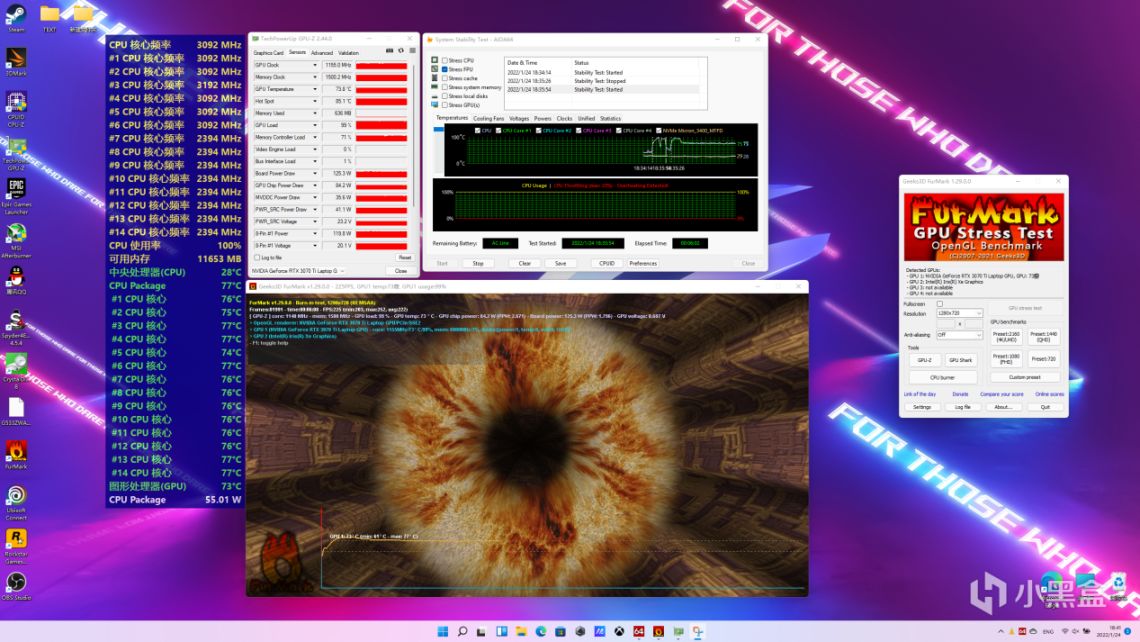Launch Rockstar Games desktop icon
This screenshot has width=1140, height=642.
pos(15,546)
